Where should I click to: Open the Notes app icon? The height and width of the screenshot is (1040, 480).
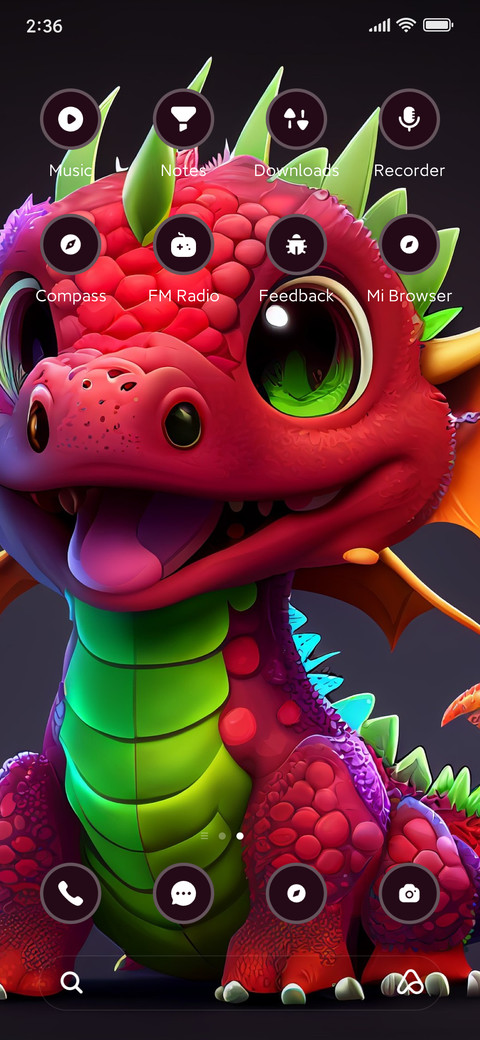point(184,119)
